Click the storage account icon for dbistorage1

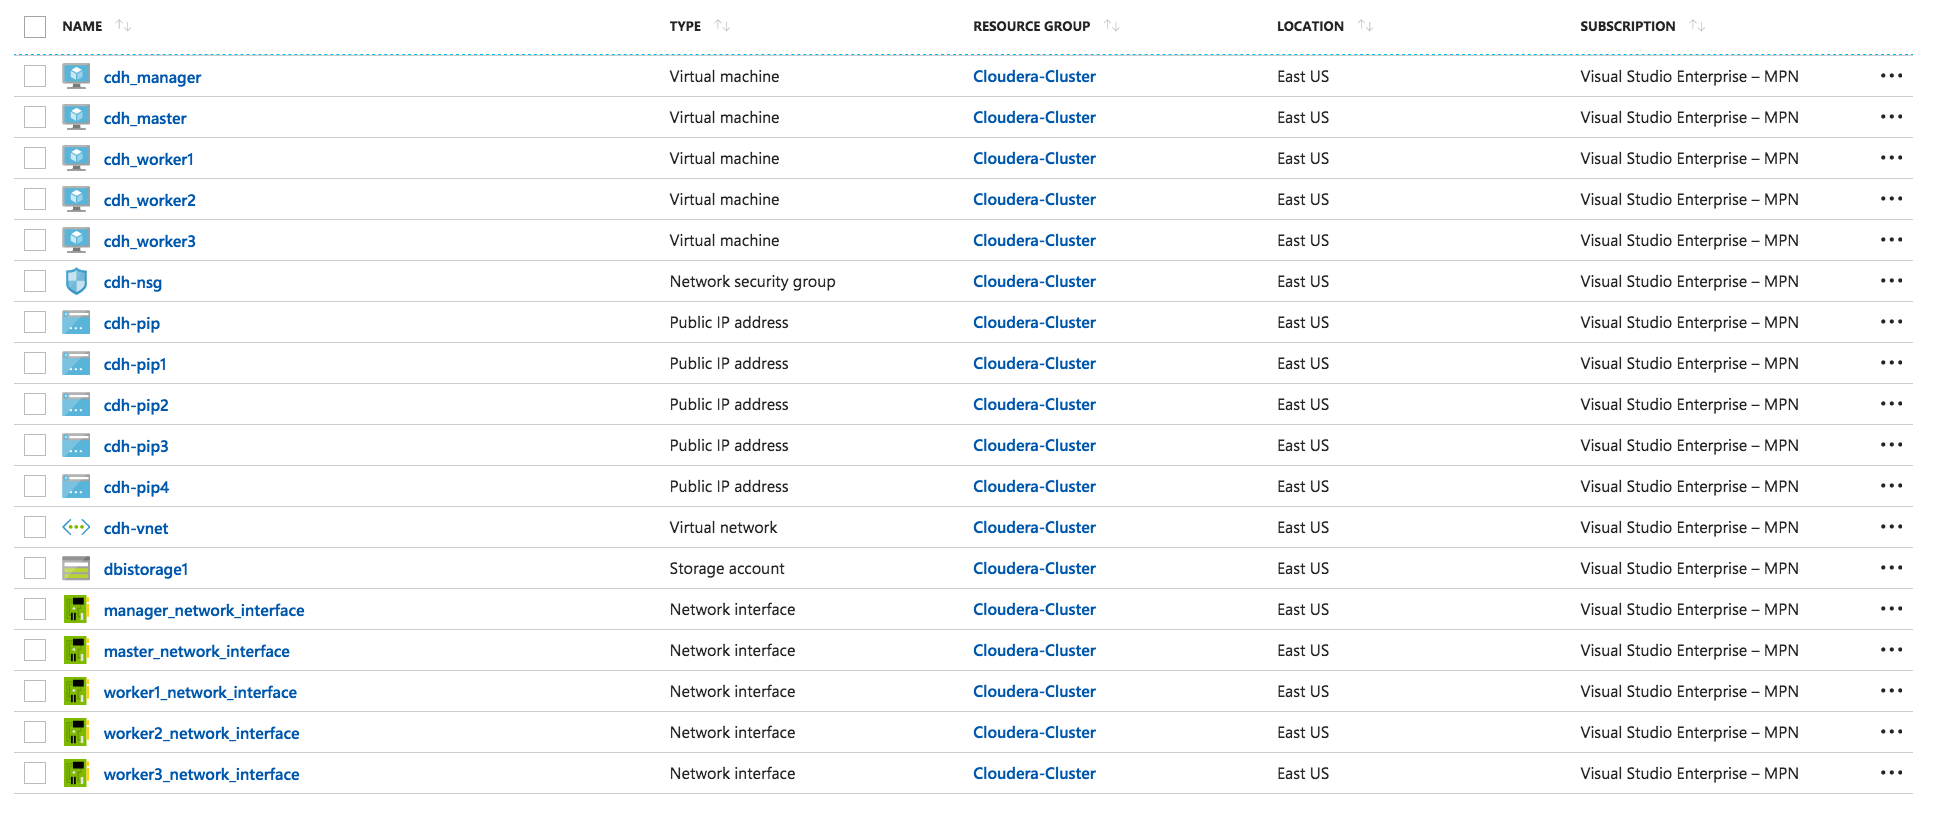click(76, 568)
